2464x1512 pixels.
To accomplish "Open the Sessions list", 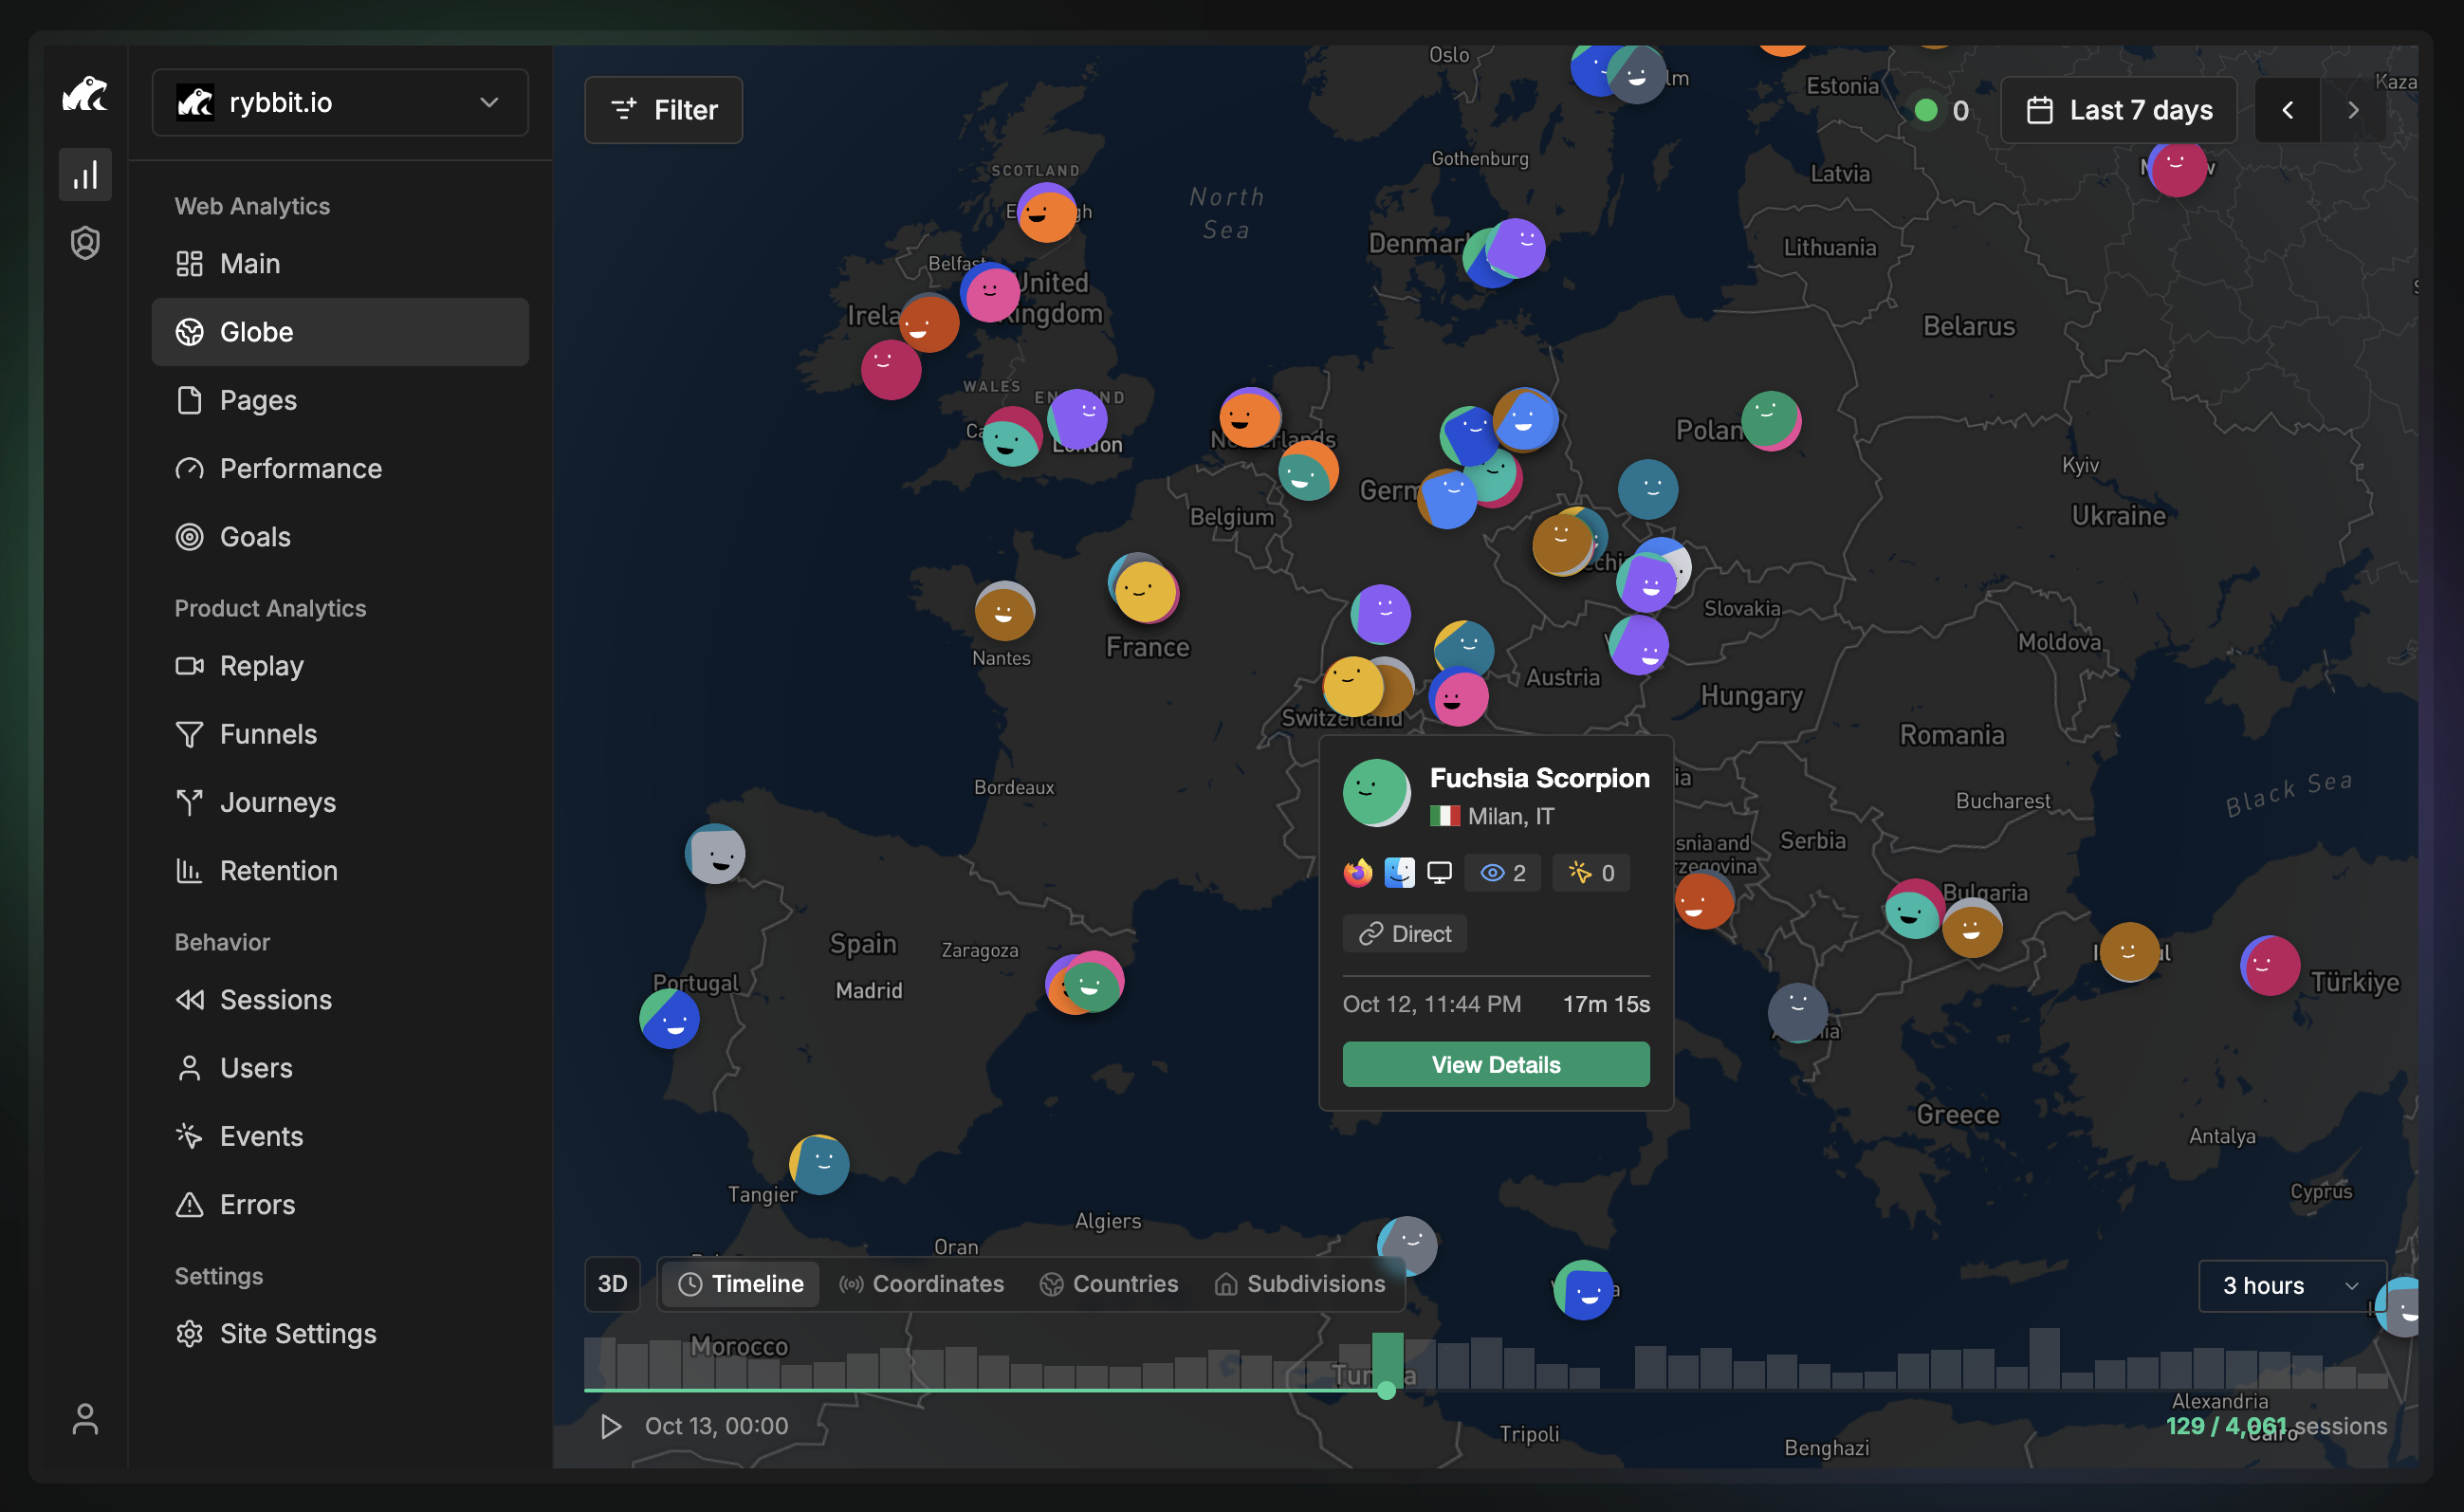I will 340,1000.
